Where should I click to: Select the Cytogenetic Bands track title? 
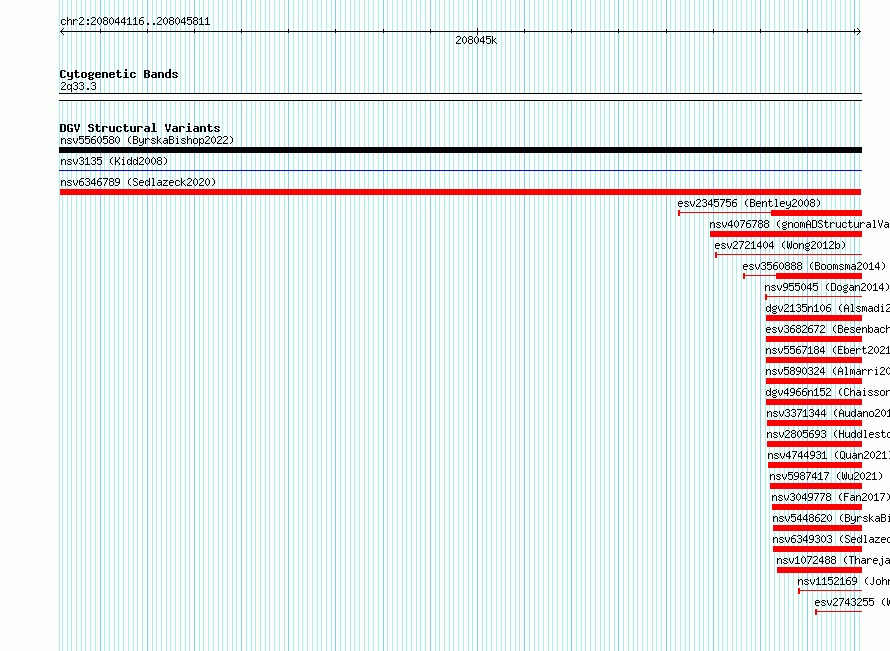coord(119,74)
